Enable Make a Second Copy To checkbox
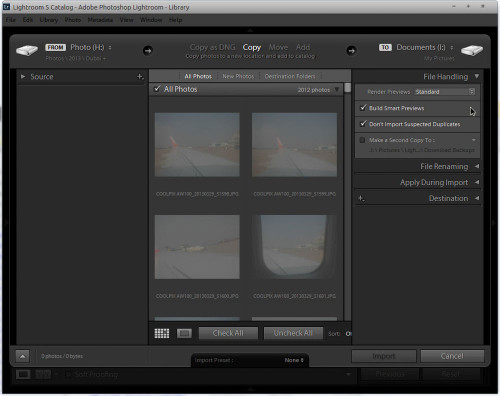 coord(362,140)
